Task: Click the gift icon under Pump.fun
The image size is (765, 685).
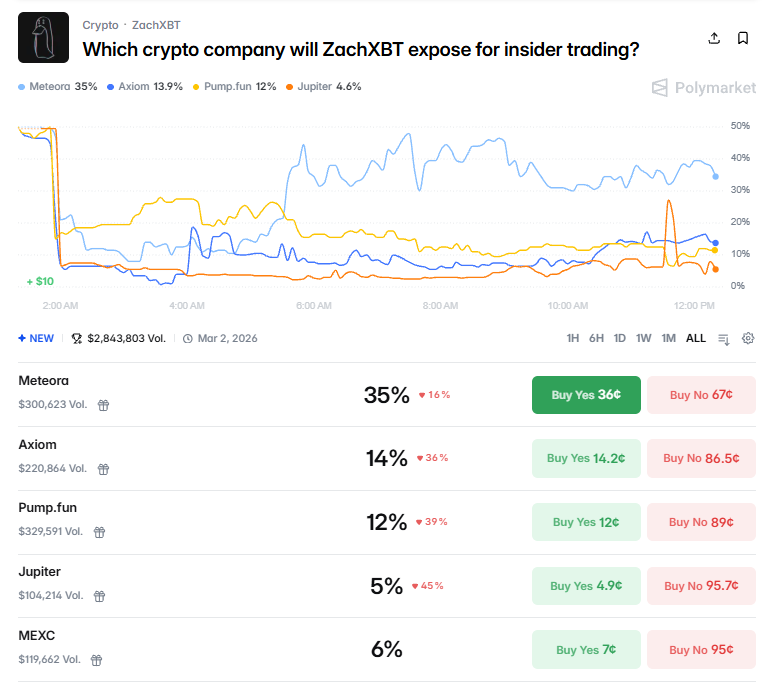Action: click(99, 532)
